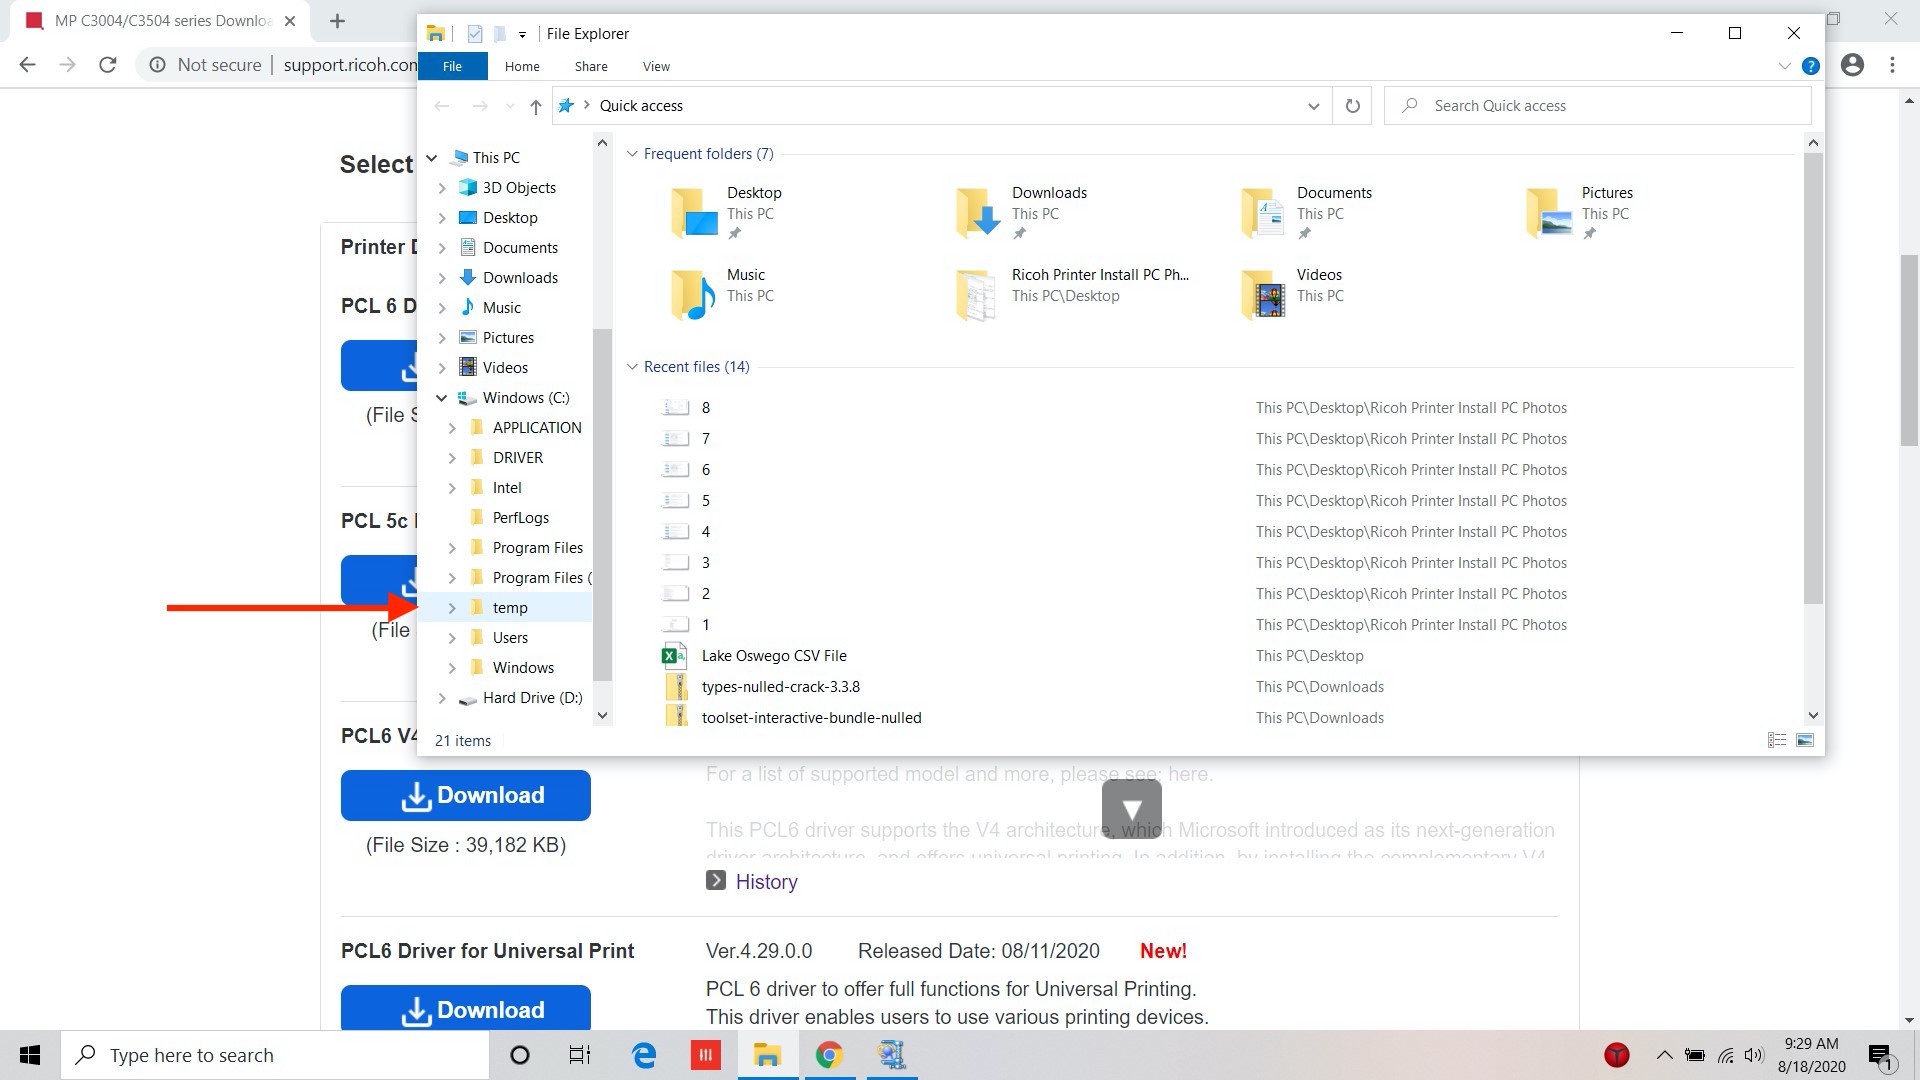Viewport: 1920px width, 1080px height.
Task: Open Ricoh Printer Install PC Photos folder icon
Action: (x=976, y=294)
